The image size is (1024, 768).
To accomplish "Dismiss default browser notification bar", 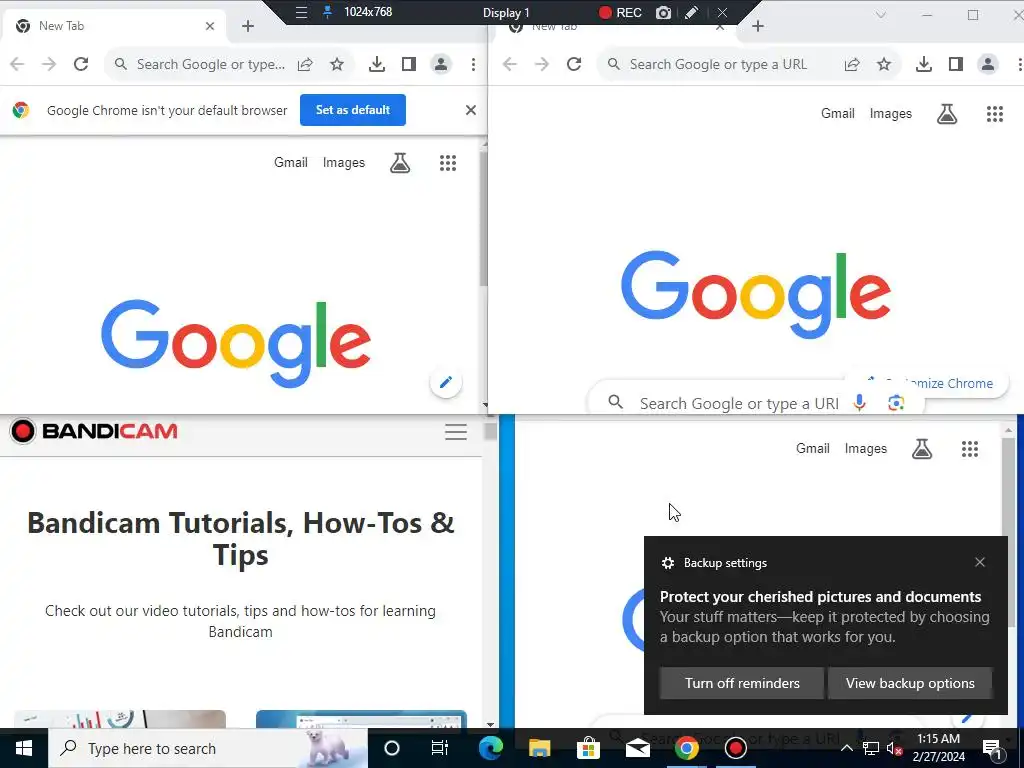I will pos(471,110).
